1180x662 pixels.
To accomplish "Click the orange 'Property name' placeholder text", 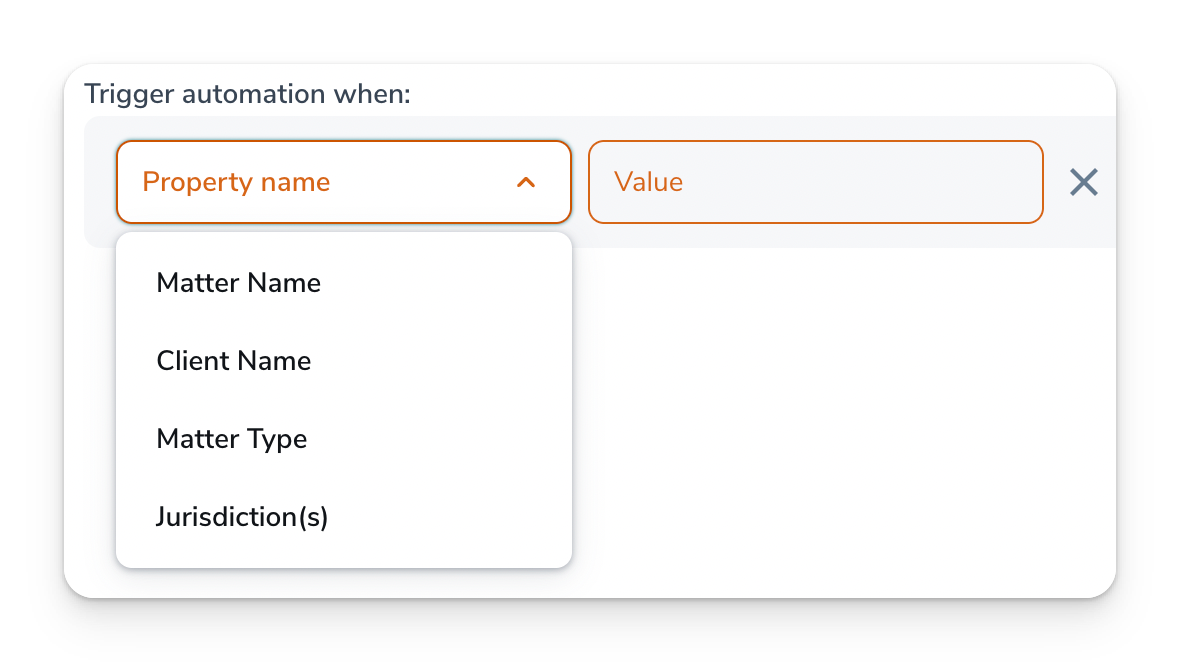I will pyautogui.click(x=236, y=182).
